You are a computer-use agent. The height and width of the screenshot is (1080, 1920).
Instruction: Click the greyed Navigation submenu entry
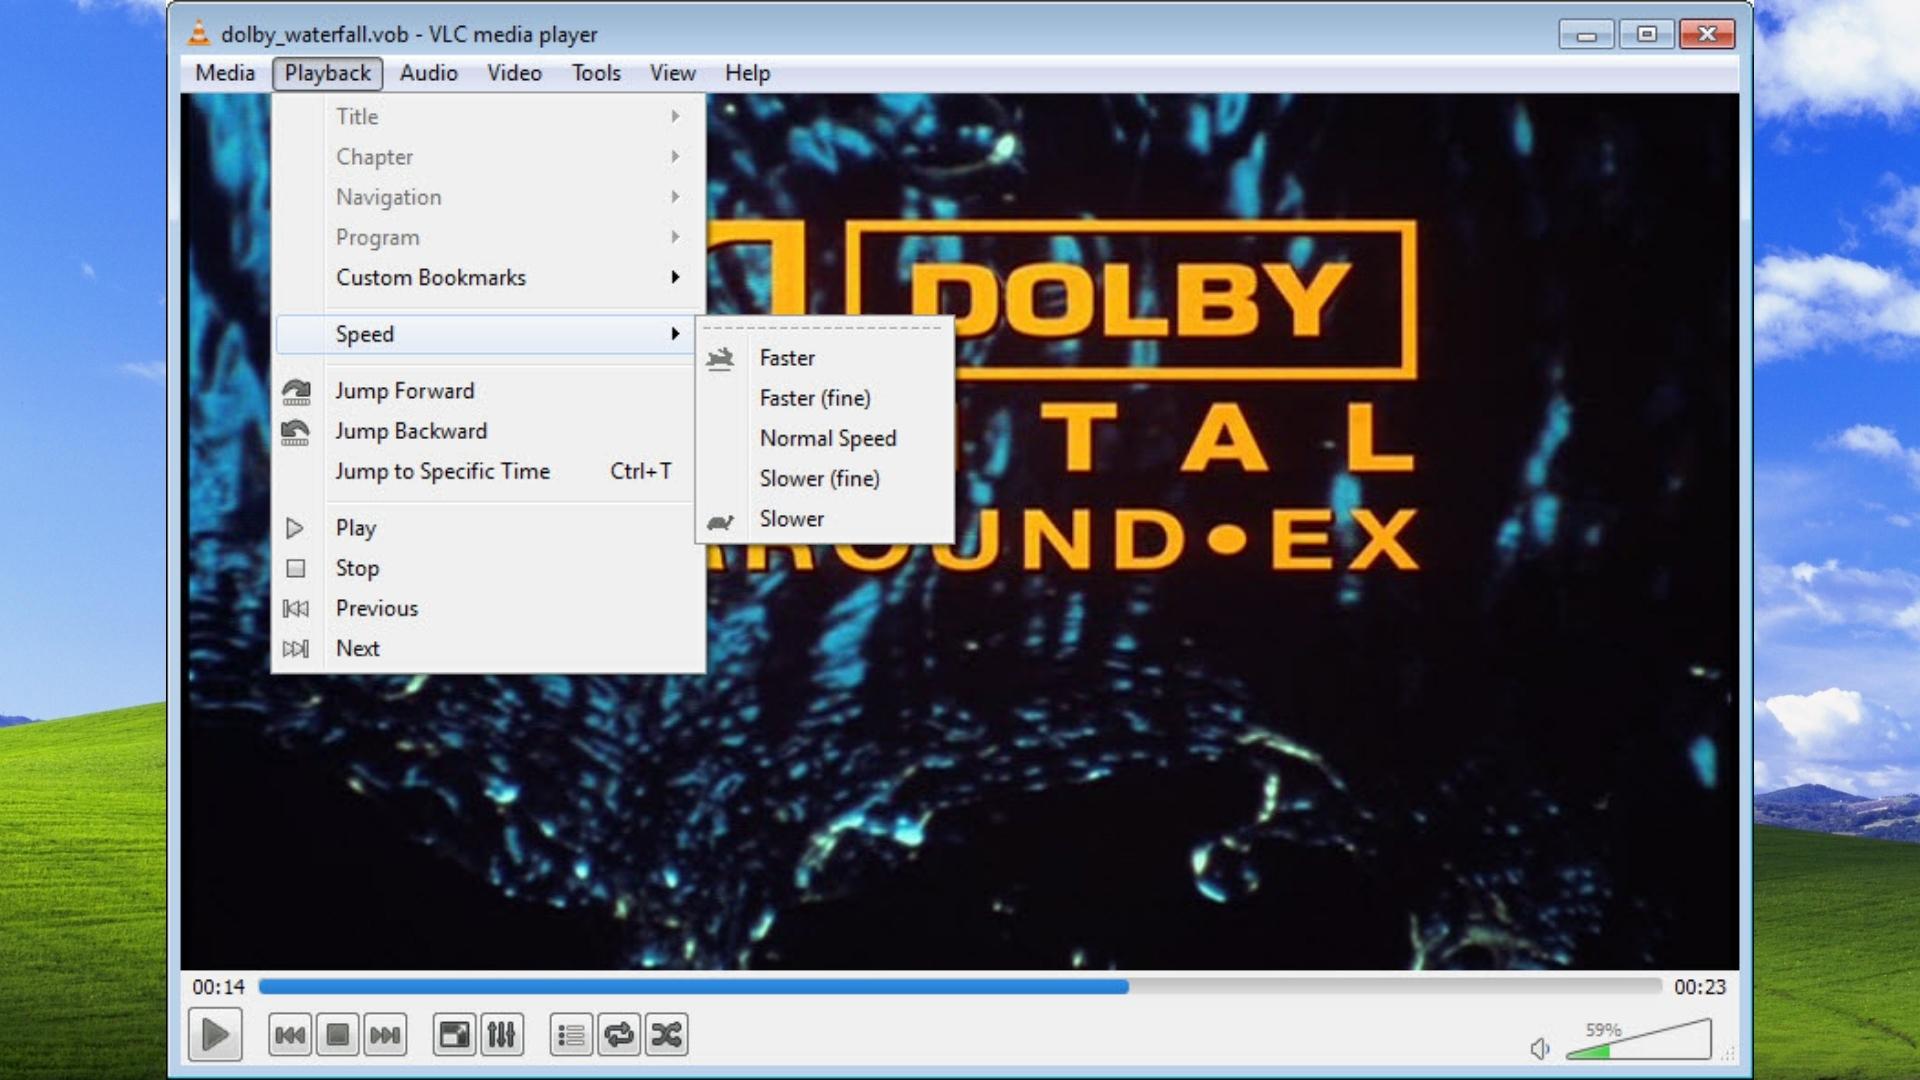click(x=488, y=197)
